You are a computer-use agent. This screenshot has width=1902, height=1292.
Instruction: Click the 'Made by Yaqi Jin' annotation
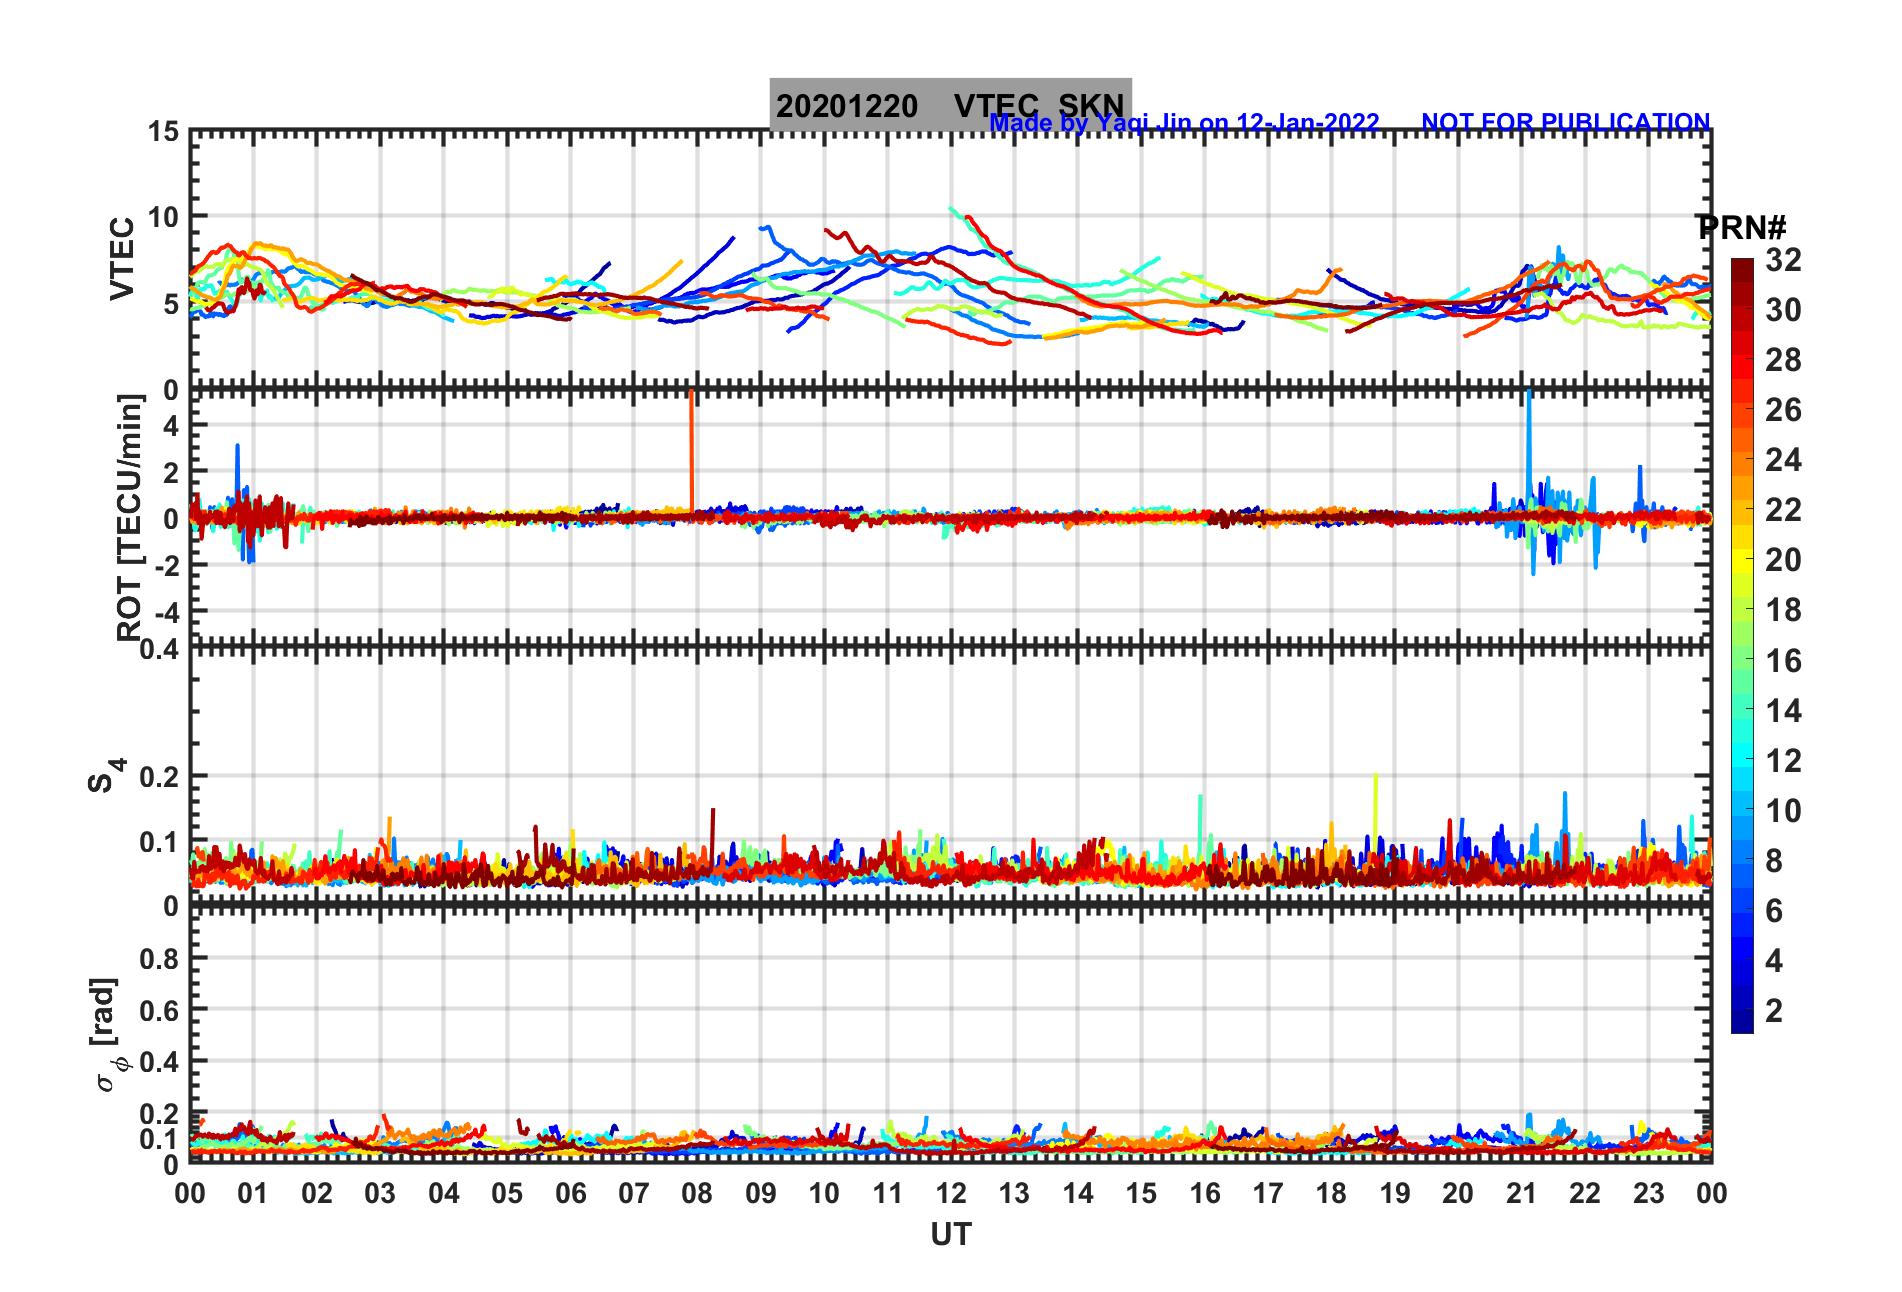click(1184, 123)
